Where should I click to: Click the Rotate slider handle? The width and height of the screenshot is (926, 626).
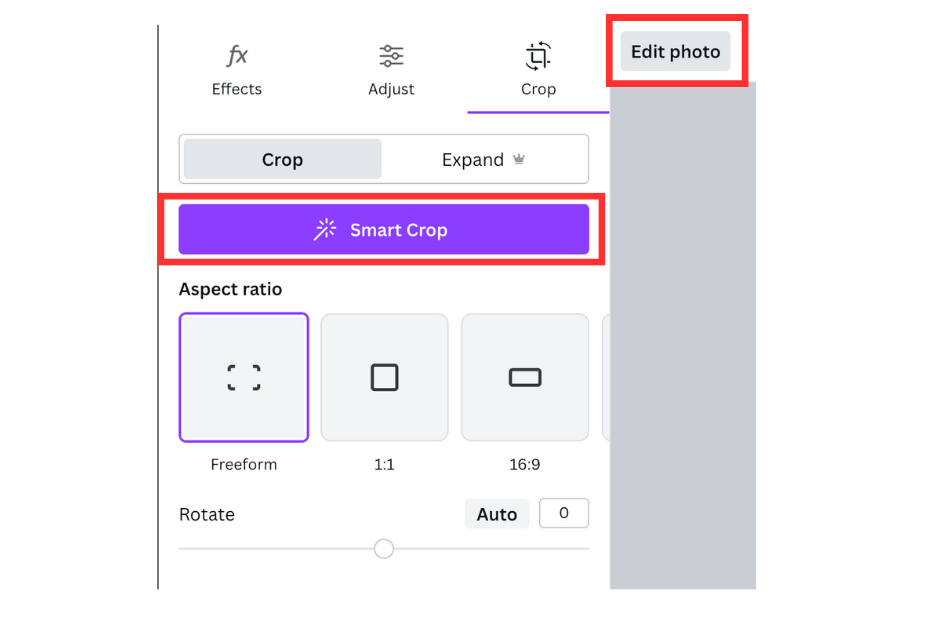tap(384, 549)
